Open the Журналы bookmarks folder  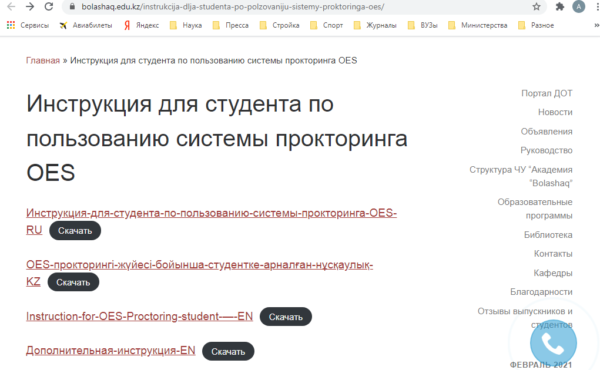(375, 25)
